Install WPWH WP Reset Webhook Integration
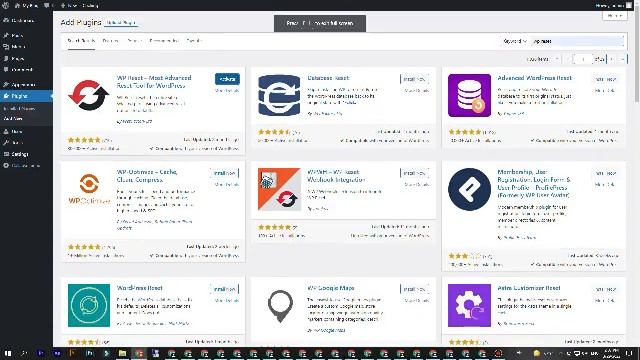The image size is (640, 360). (x=415, y=173)
